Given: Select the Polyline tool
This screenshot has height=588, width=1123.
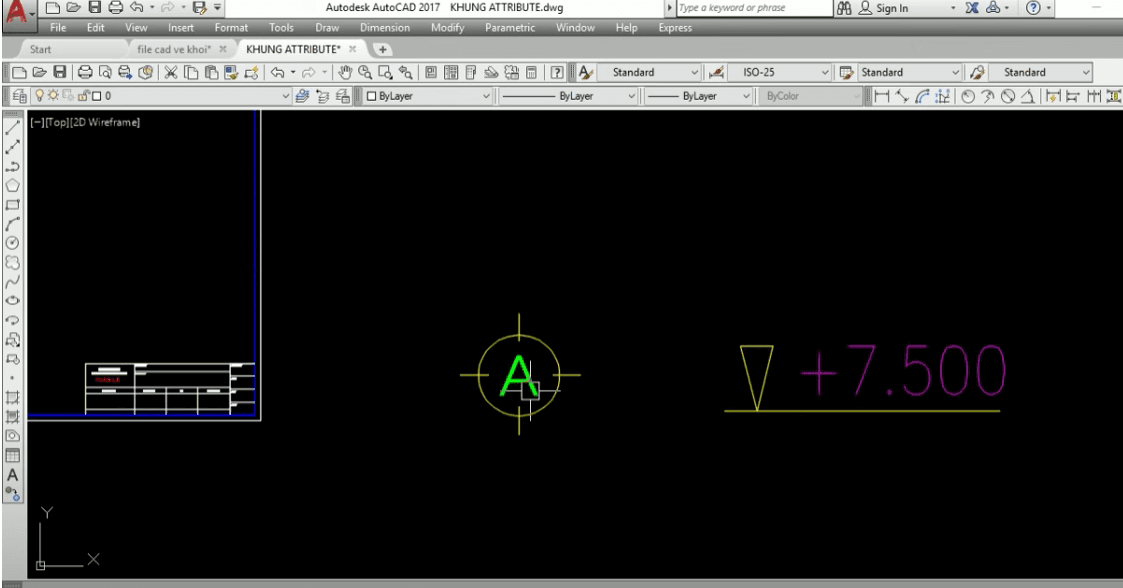Looking at the screenshot, I should pos(12,166).
